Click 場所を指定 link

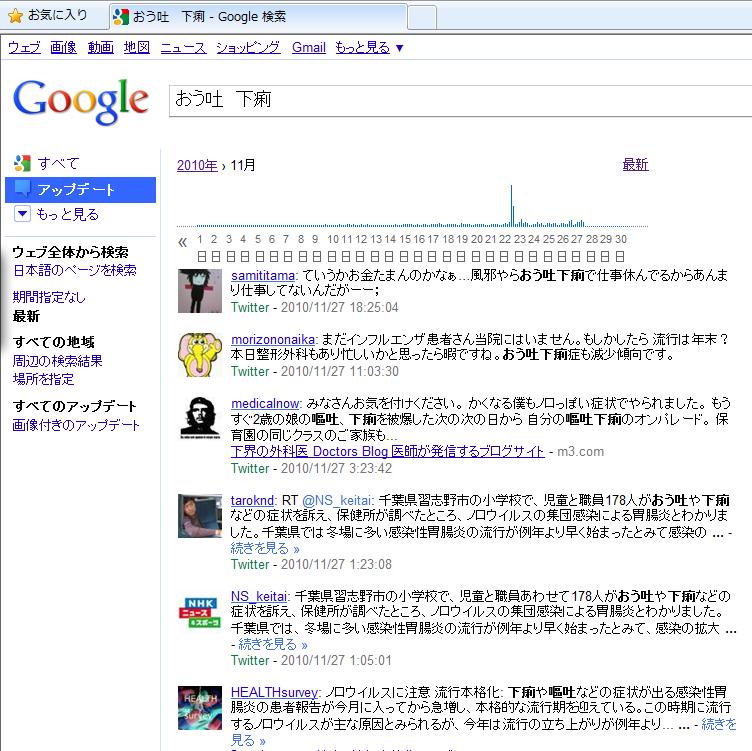tap(44, 379)
